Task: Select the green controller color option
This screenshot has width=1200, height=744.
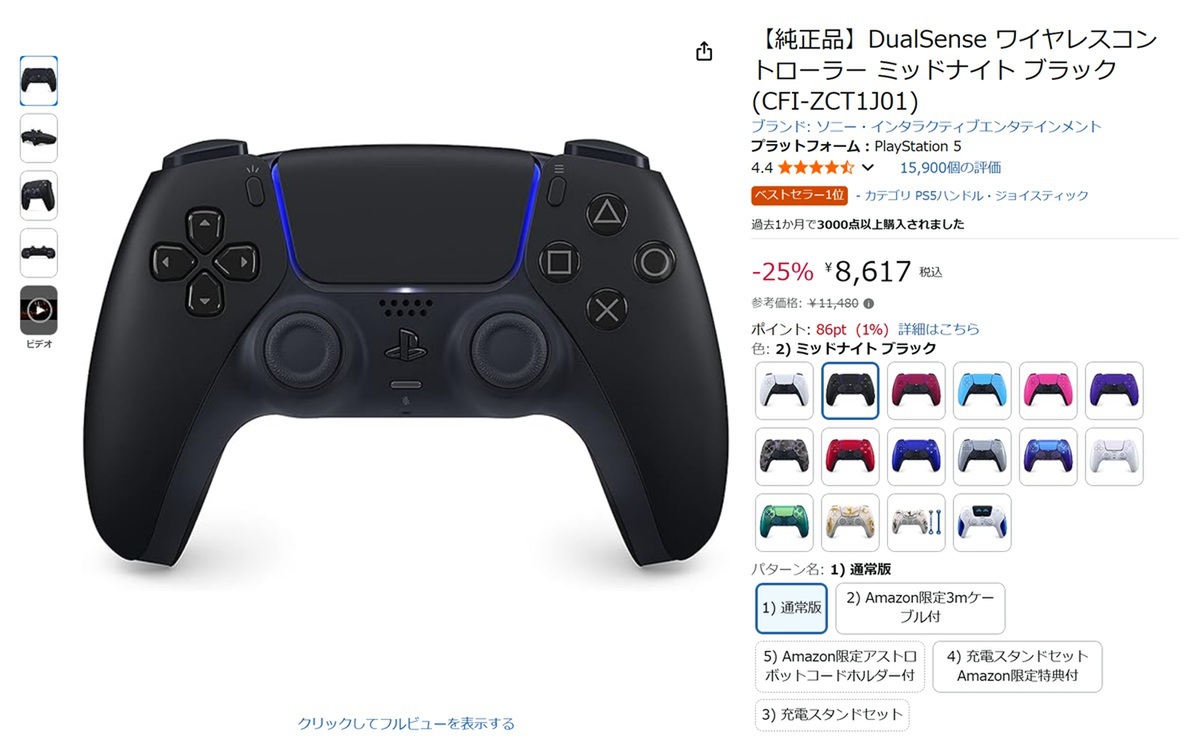Action: [785, 523]
